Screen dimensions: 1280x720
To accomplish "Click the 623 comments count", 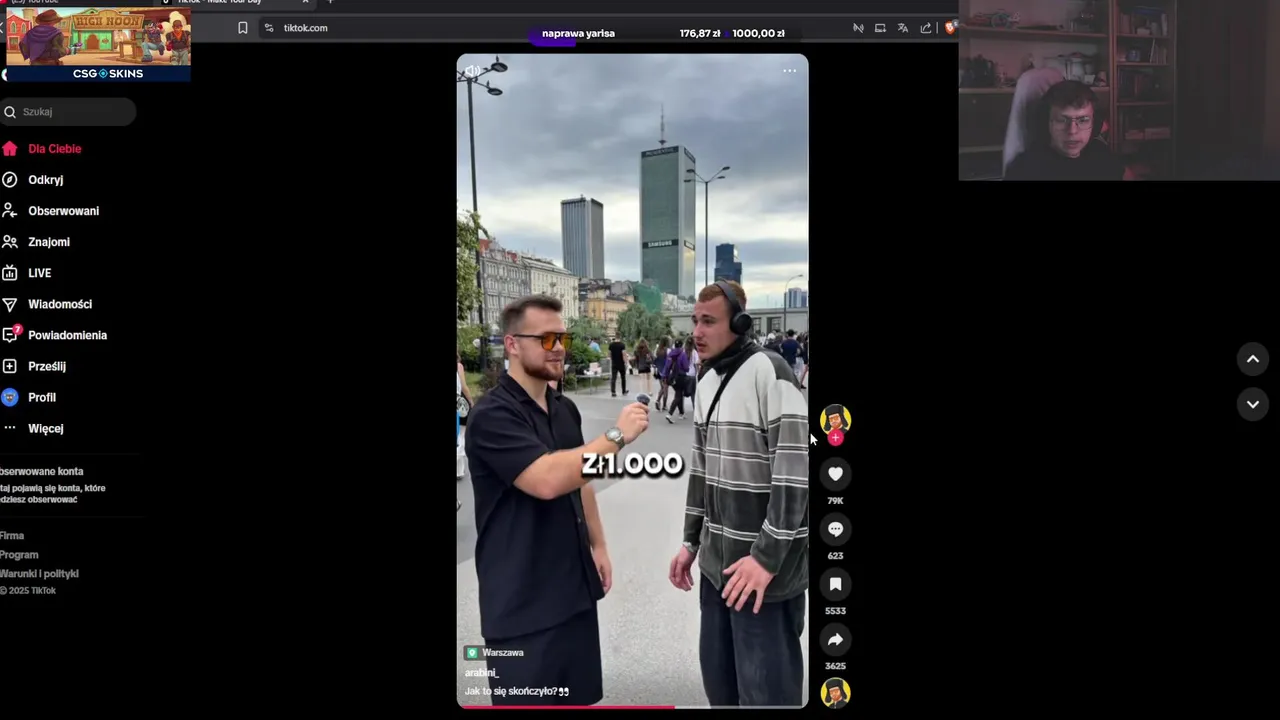I will coord(835,555).
